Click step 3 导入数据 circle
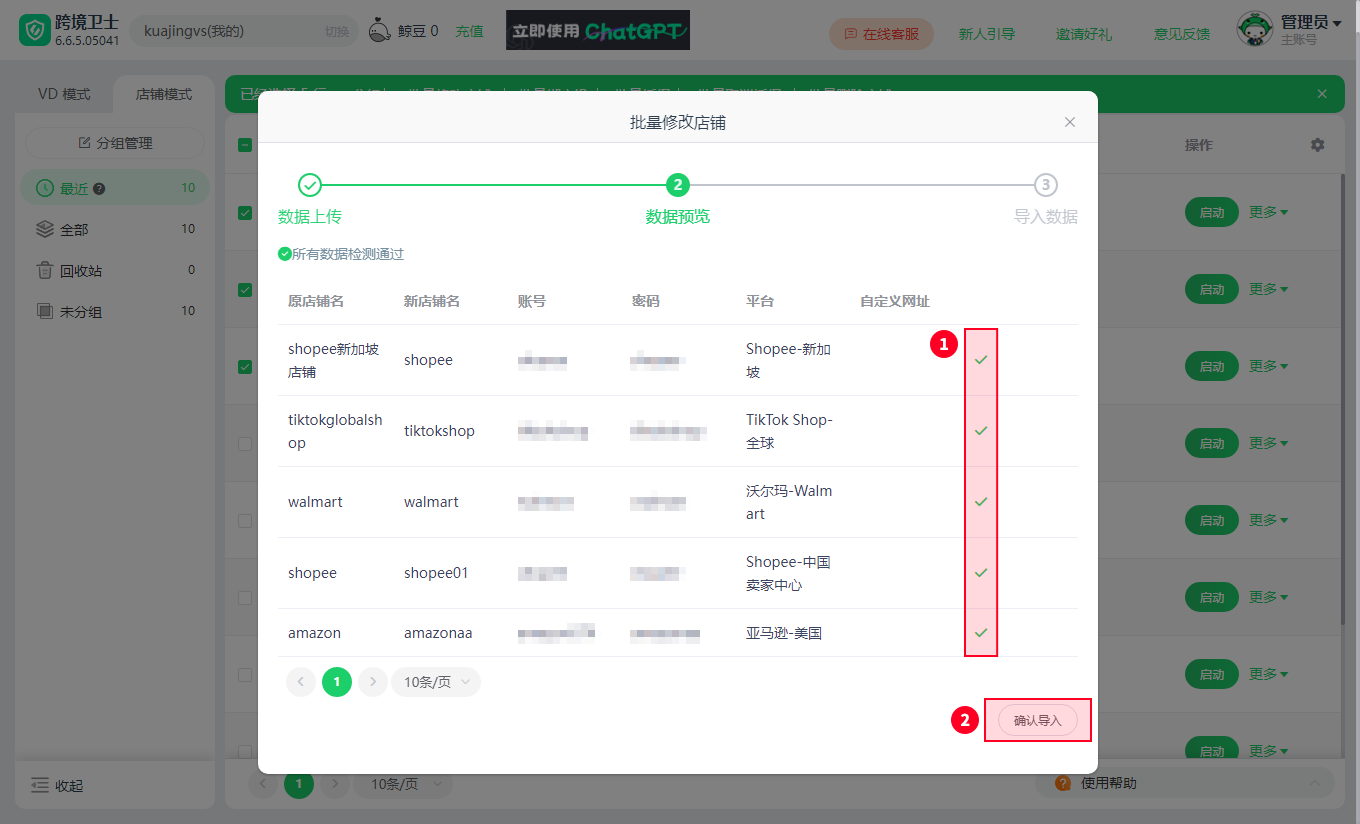Viewport: 1360px width, 824px height. click(1046, 185)
